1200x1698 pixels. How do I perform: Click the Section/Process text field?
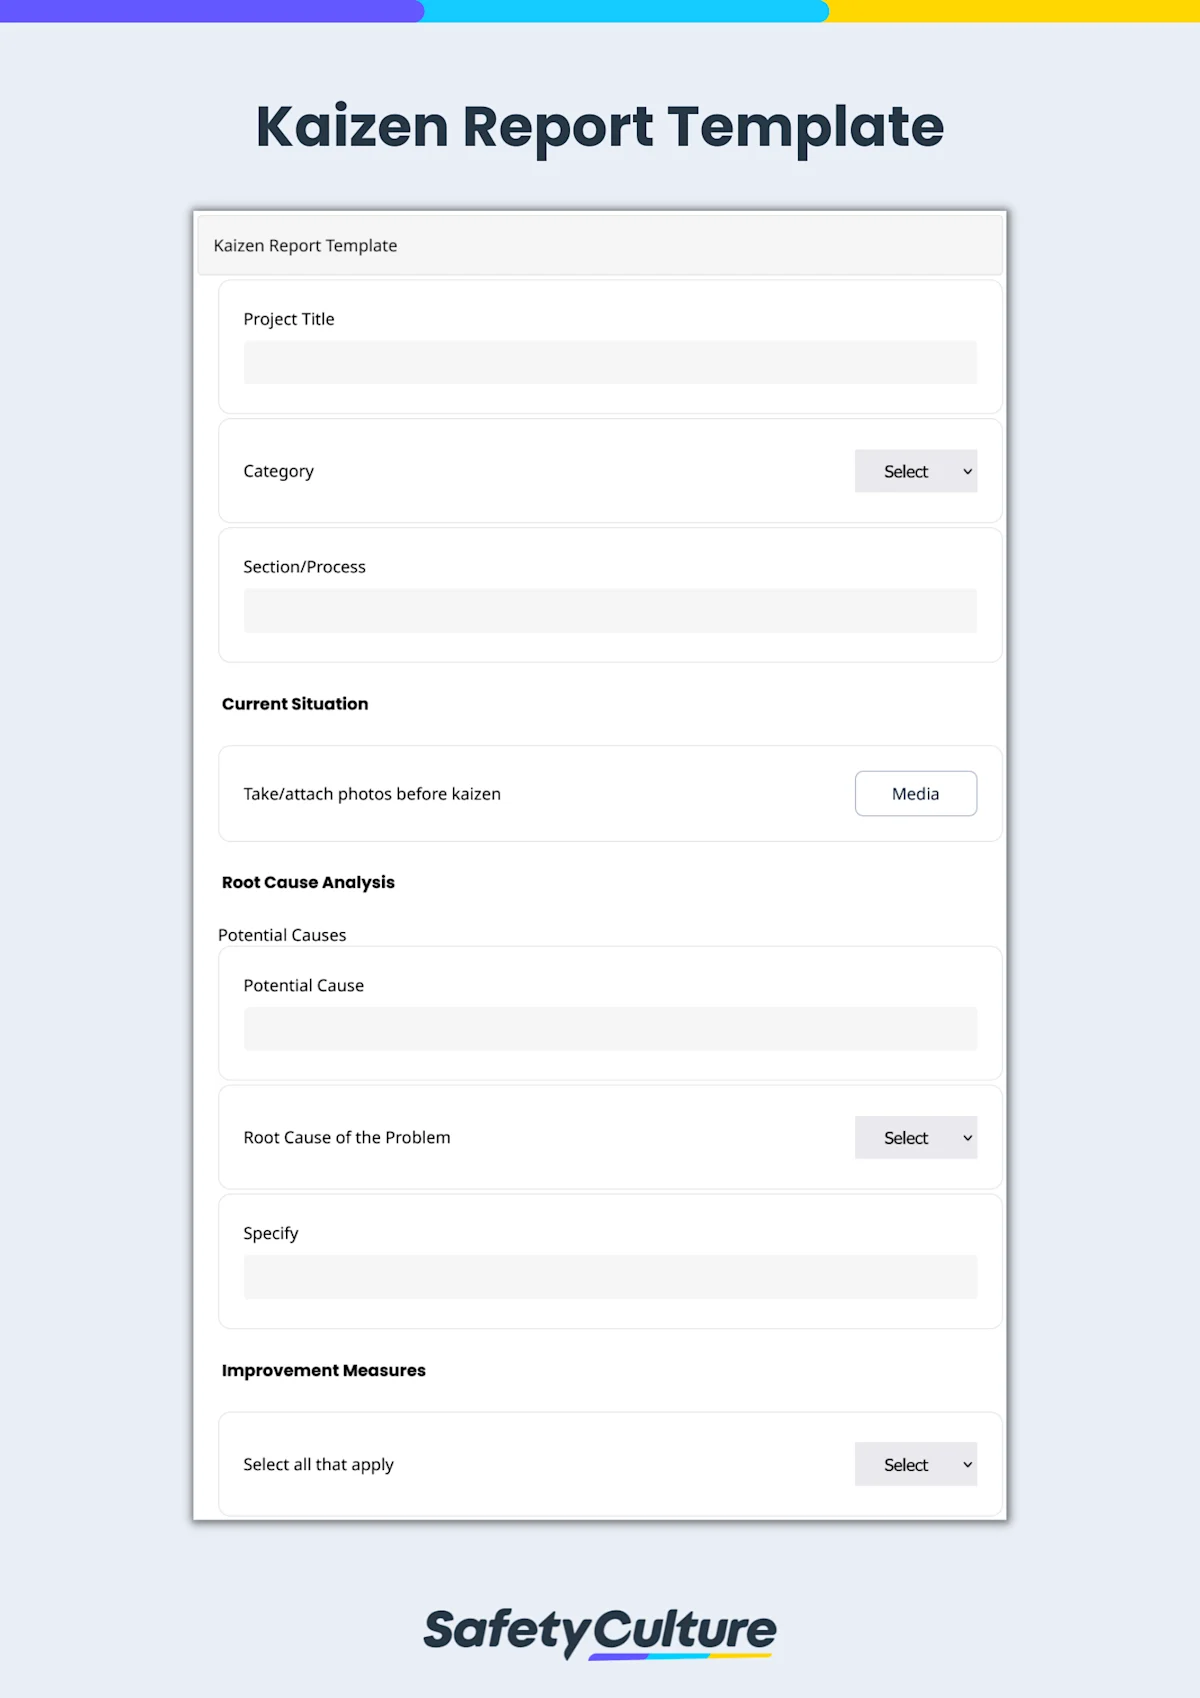tap(610, 610)
